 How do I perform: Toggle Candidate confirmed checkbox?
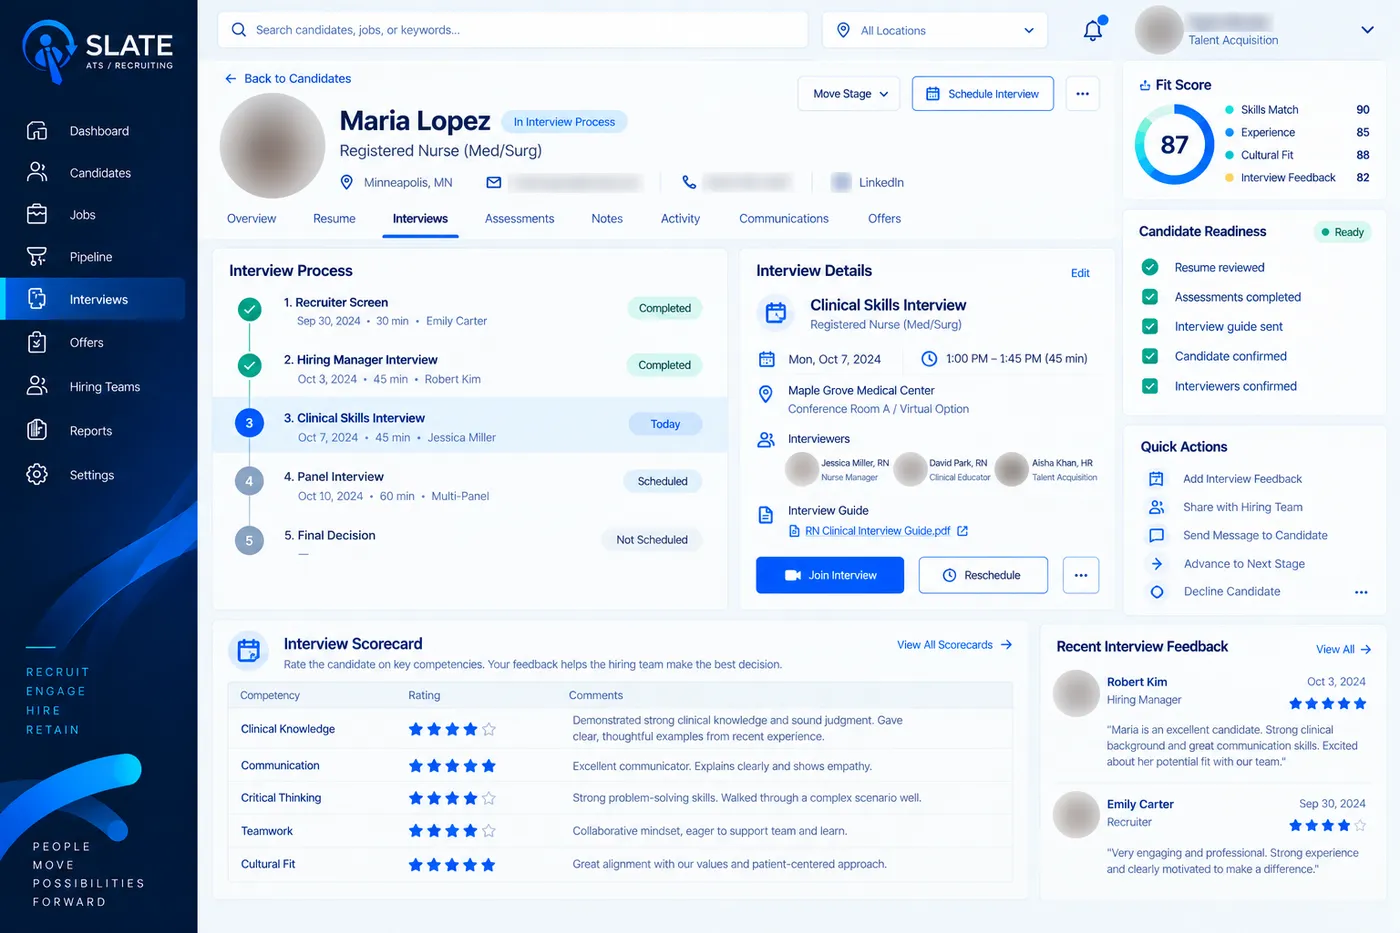(1150, 356)
